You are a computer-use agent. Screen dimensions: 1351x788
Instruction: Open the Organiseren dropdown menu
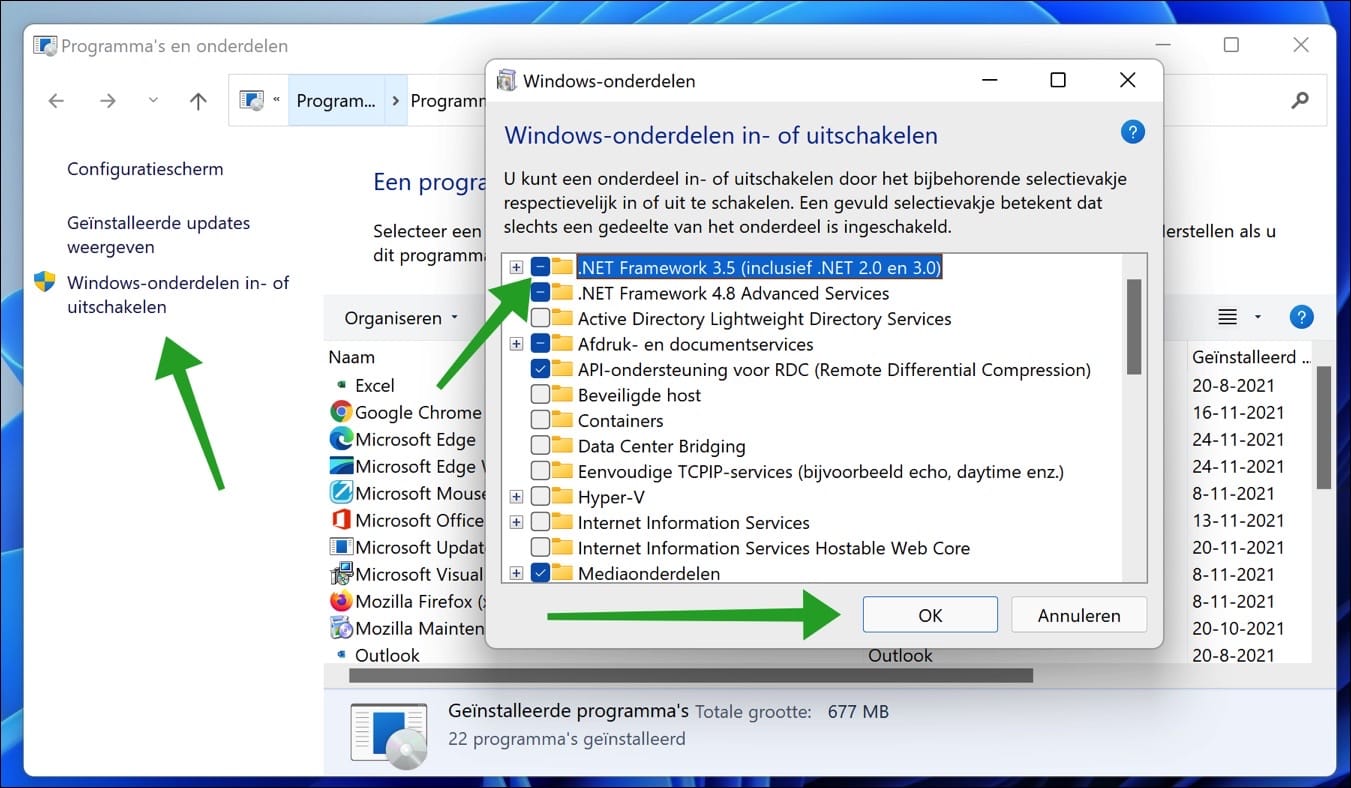pyautogui.click(x=401, y=318)
